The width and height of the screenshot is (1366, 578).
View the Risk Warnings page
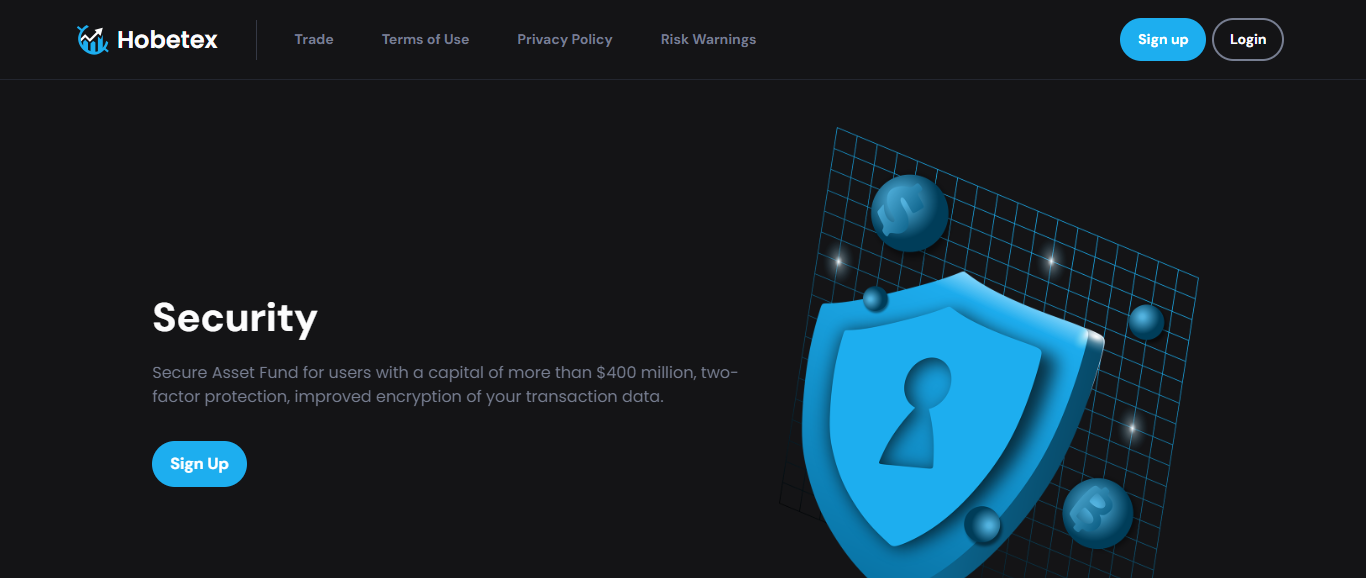(x=708, y=40)
